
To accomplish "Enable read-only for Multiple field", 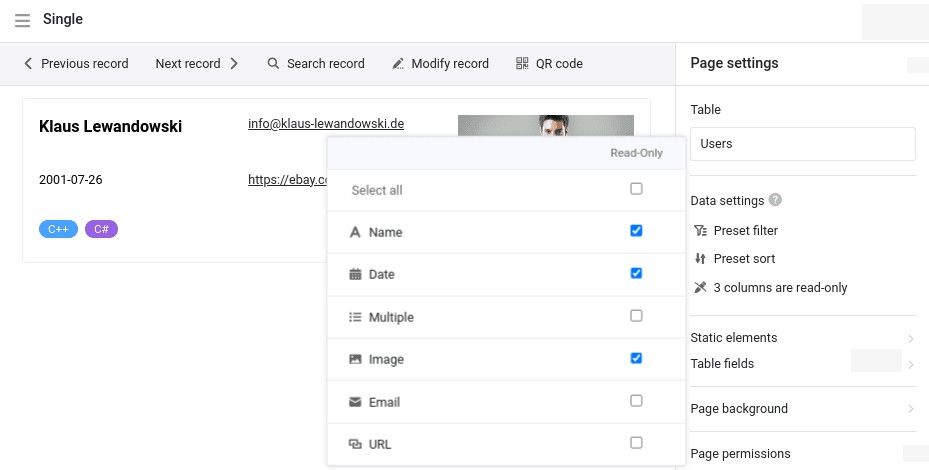I will [x=636, y=316].
